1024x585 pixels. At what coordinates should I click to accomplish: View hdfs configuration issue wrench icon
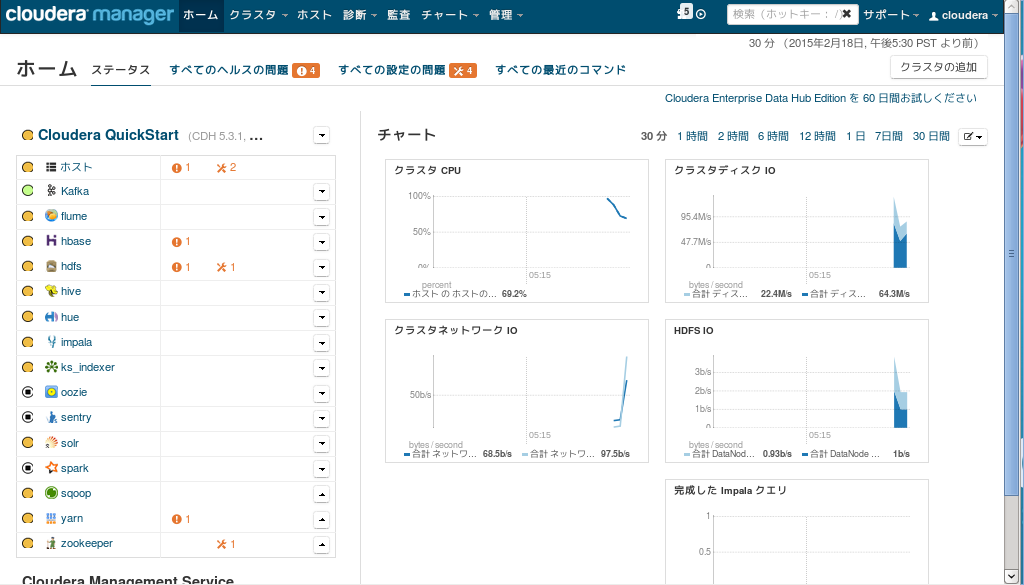click(221, 267)
